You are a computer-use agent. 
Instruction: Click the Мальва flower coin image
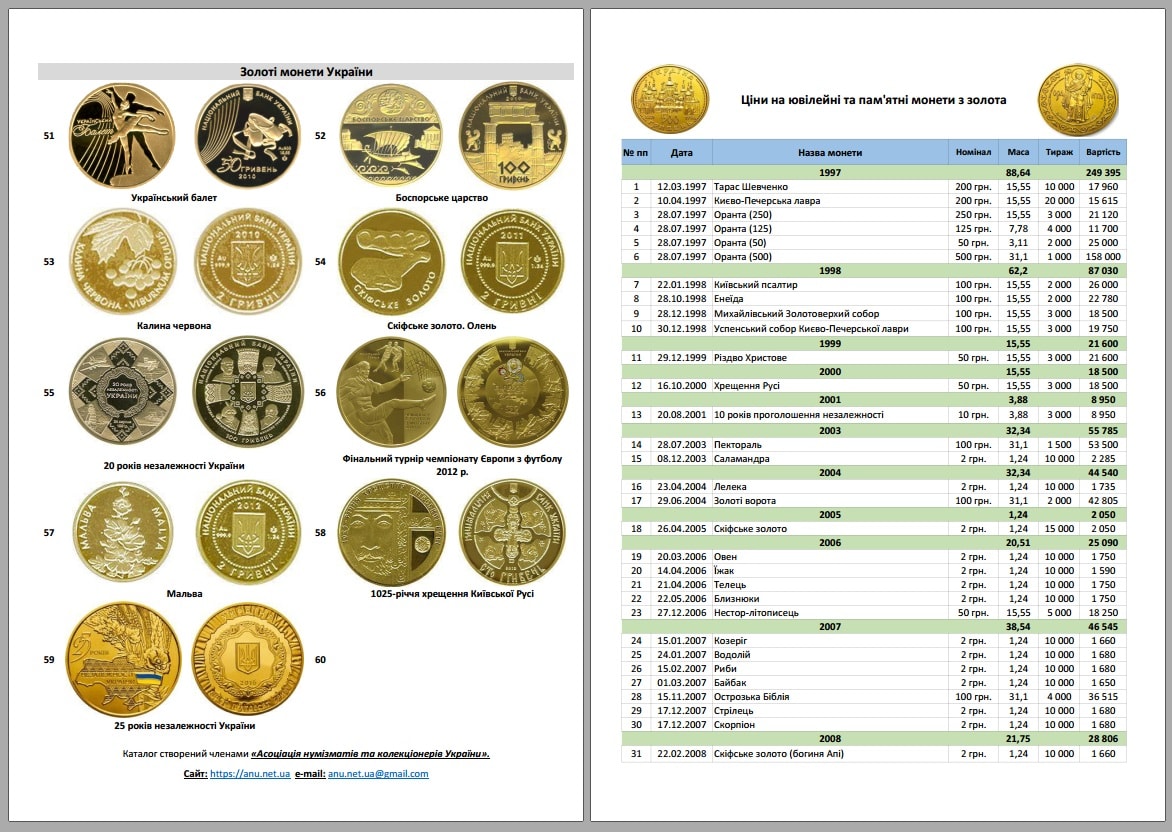click(122, 532)
